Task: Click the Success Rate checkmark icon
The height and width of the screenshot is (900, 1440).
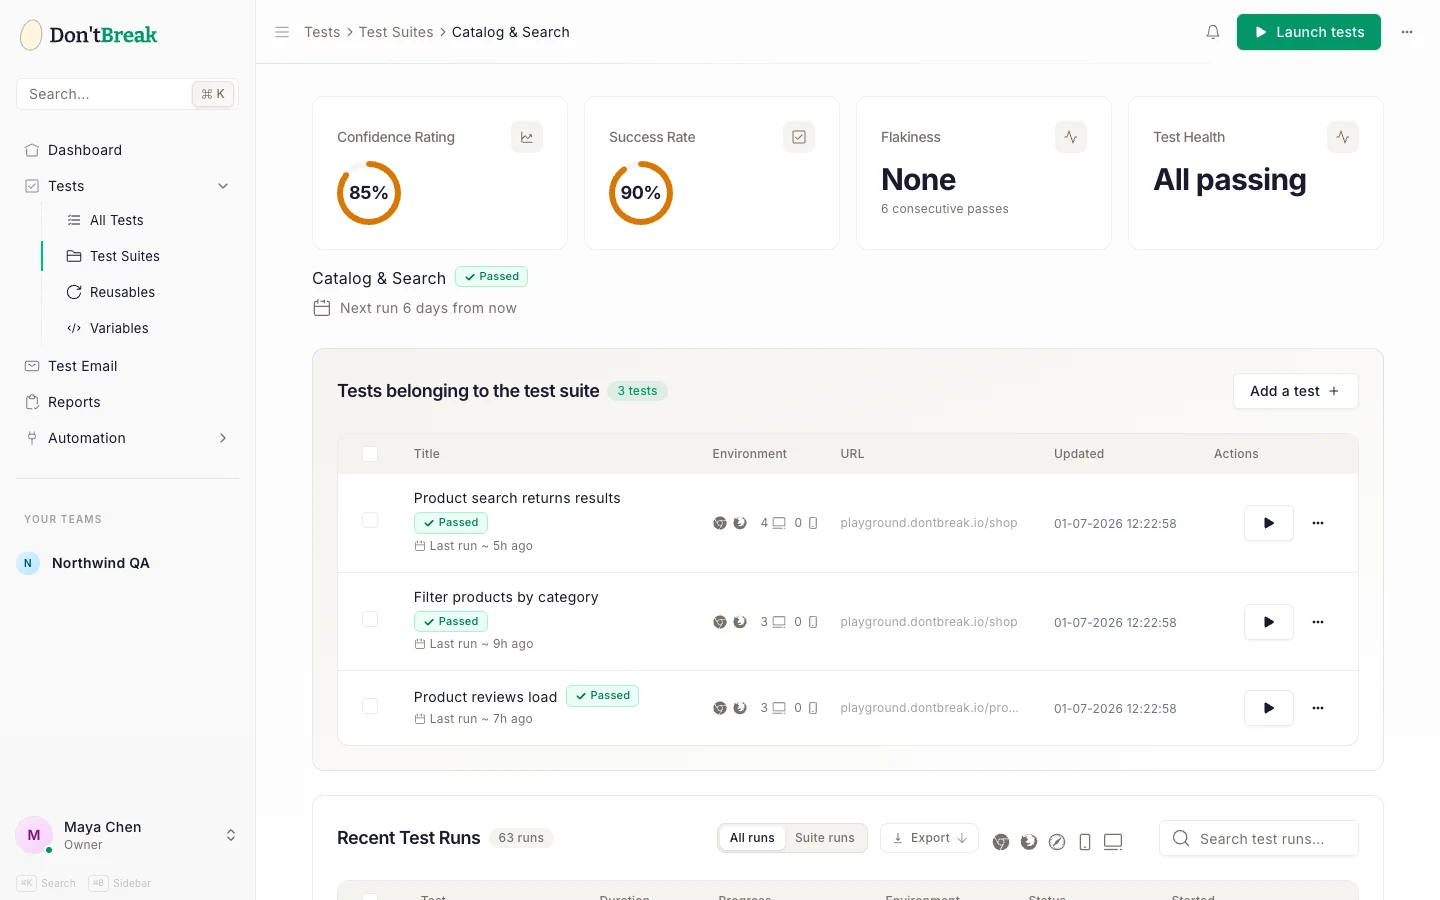Action: click(799, 137)
